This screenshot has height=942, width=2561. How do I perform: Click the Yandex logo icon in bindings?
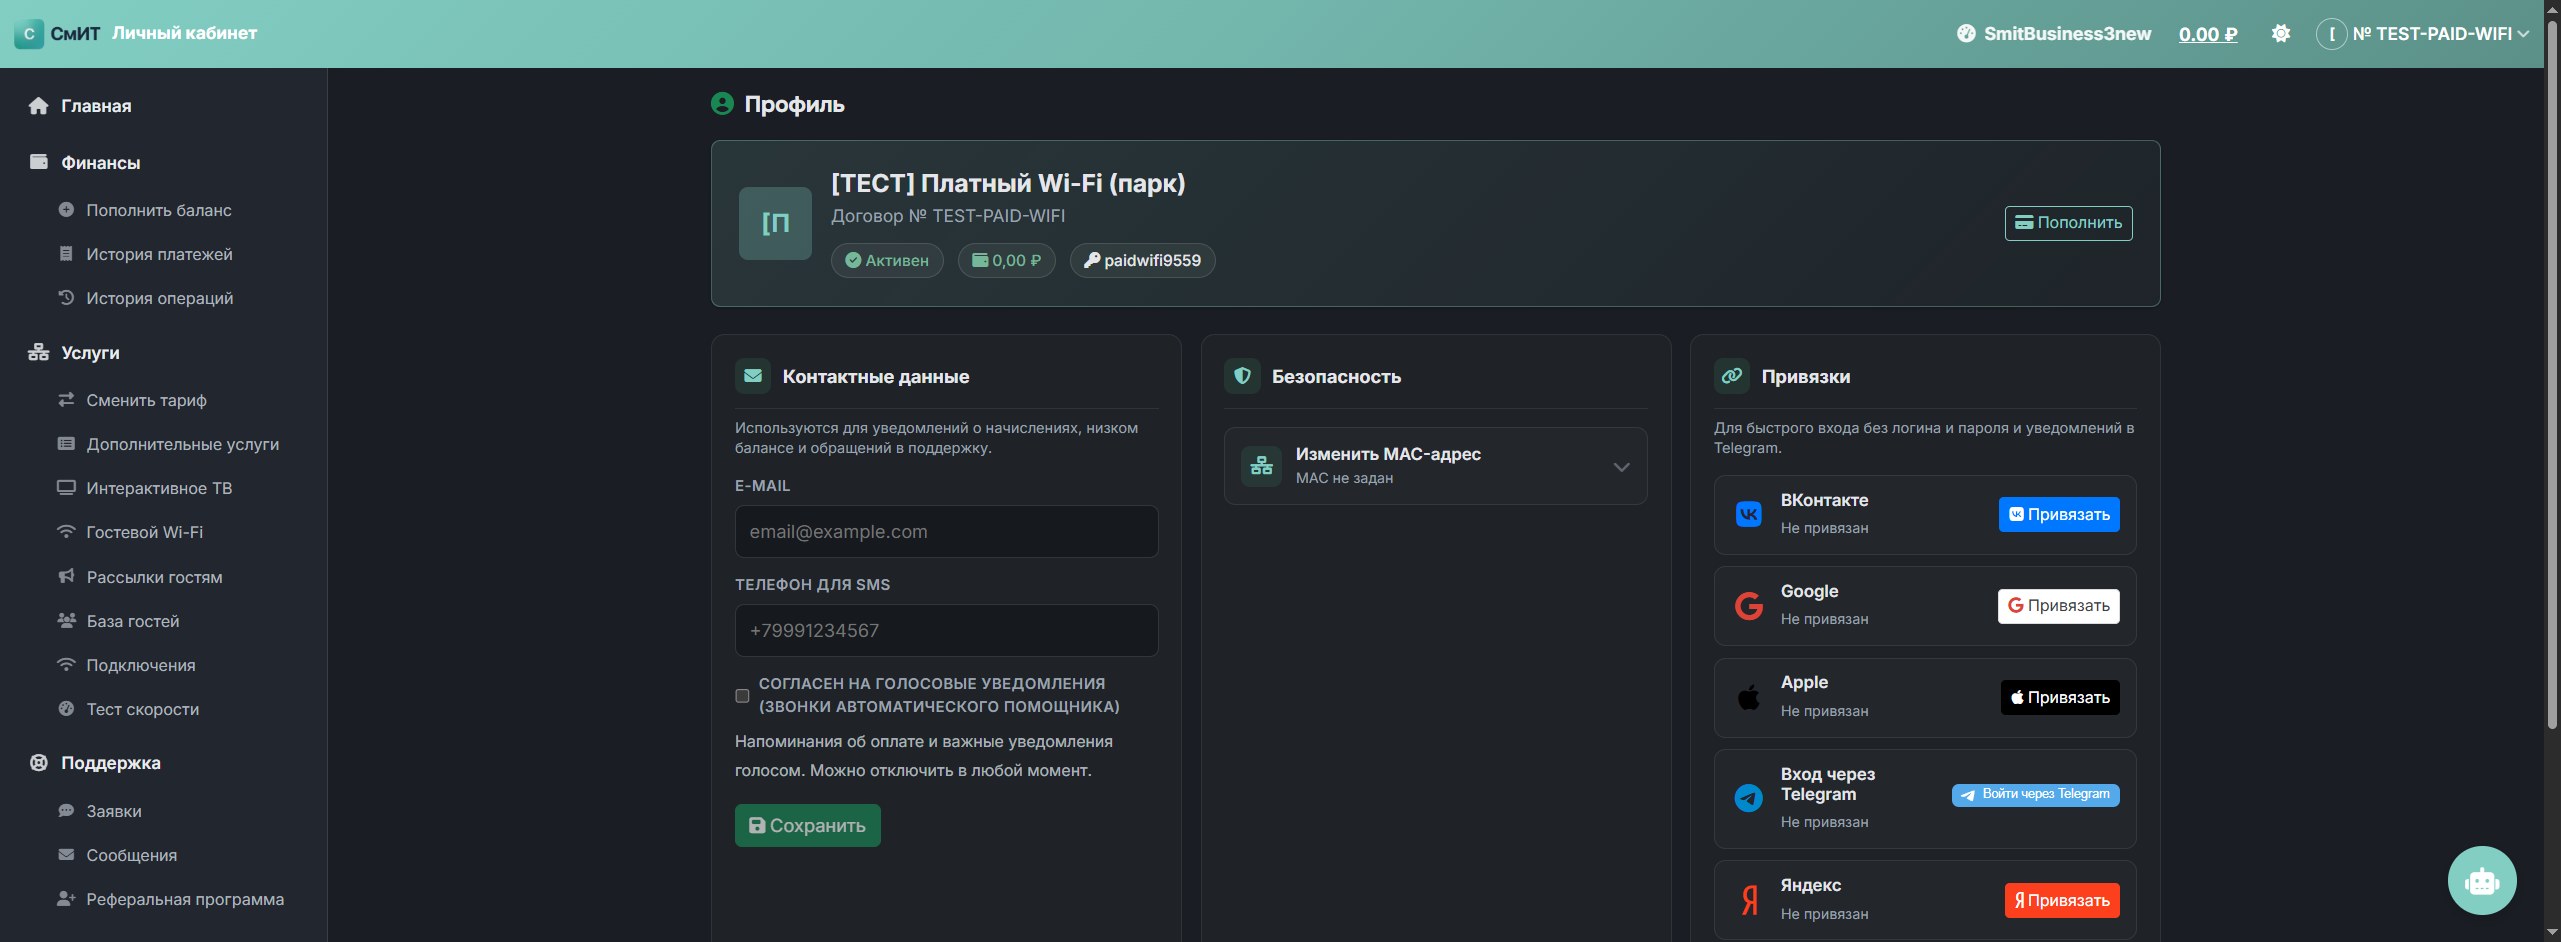point(1749,900)
